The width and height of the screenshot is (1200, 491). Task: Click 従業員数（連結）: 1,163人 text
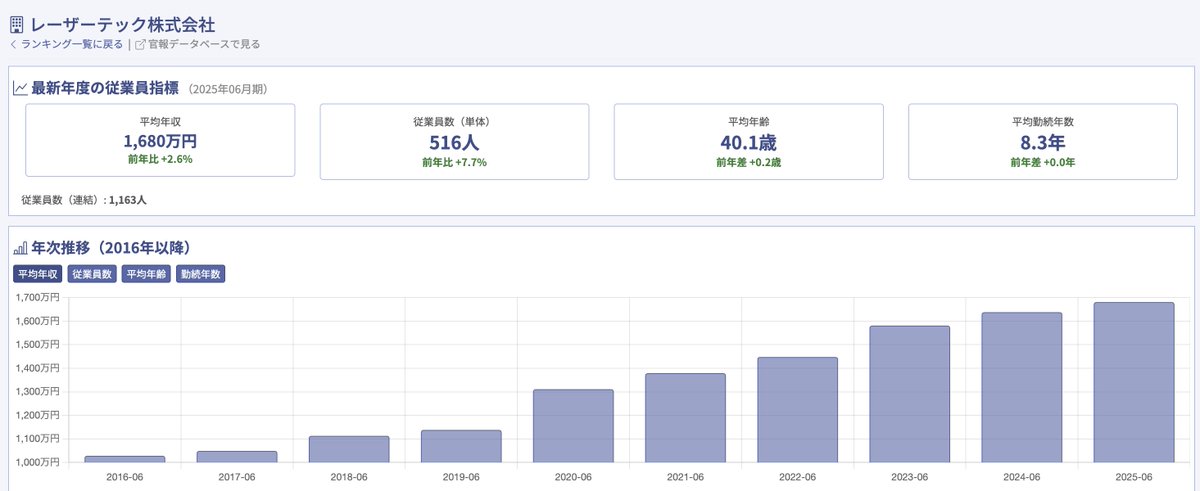[84, 200]
